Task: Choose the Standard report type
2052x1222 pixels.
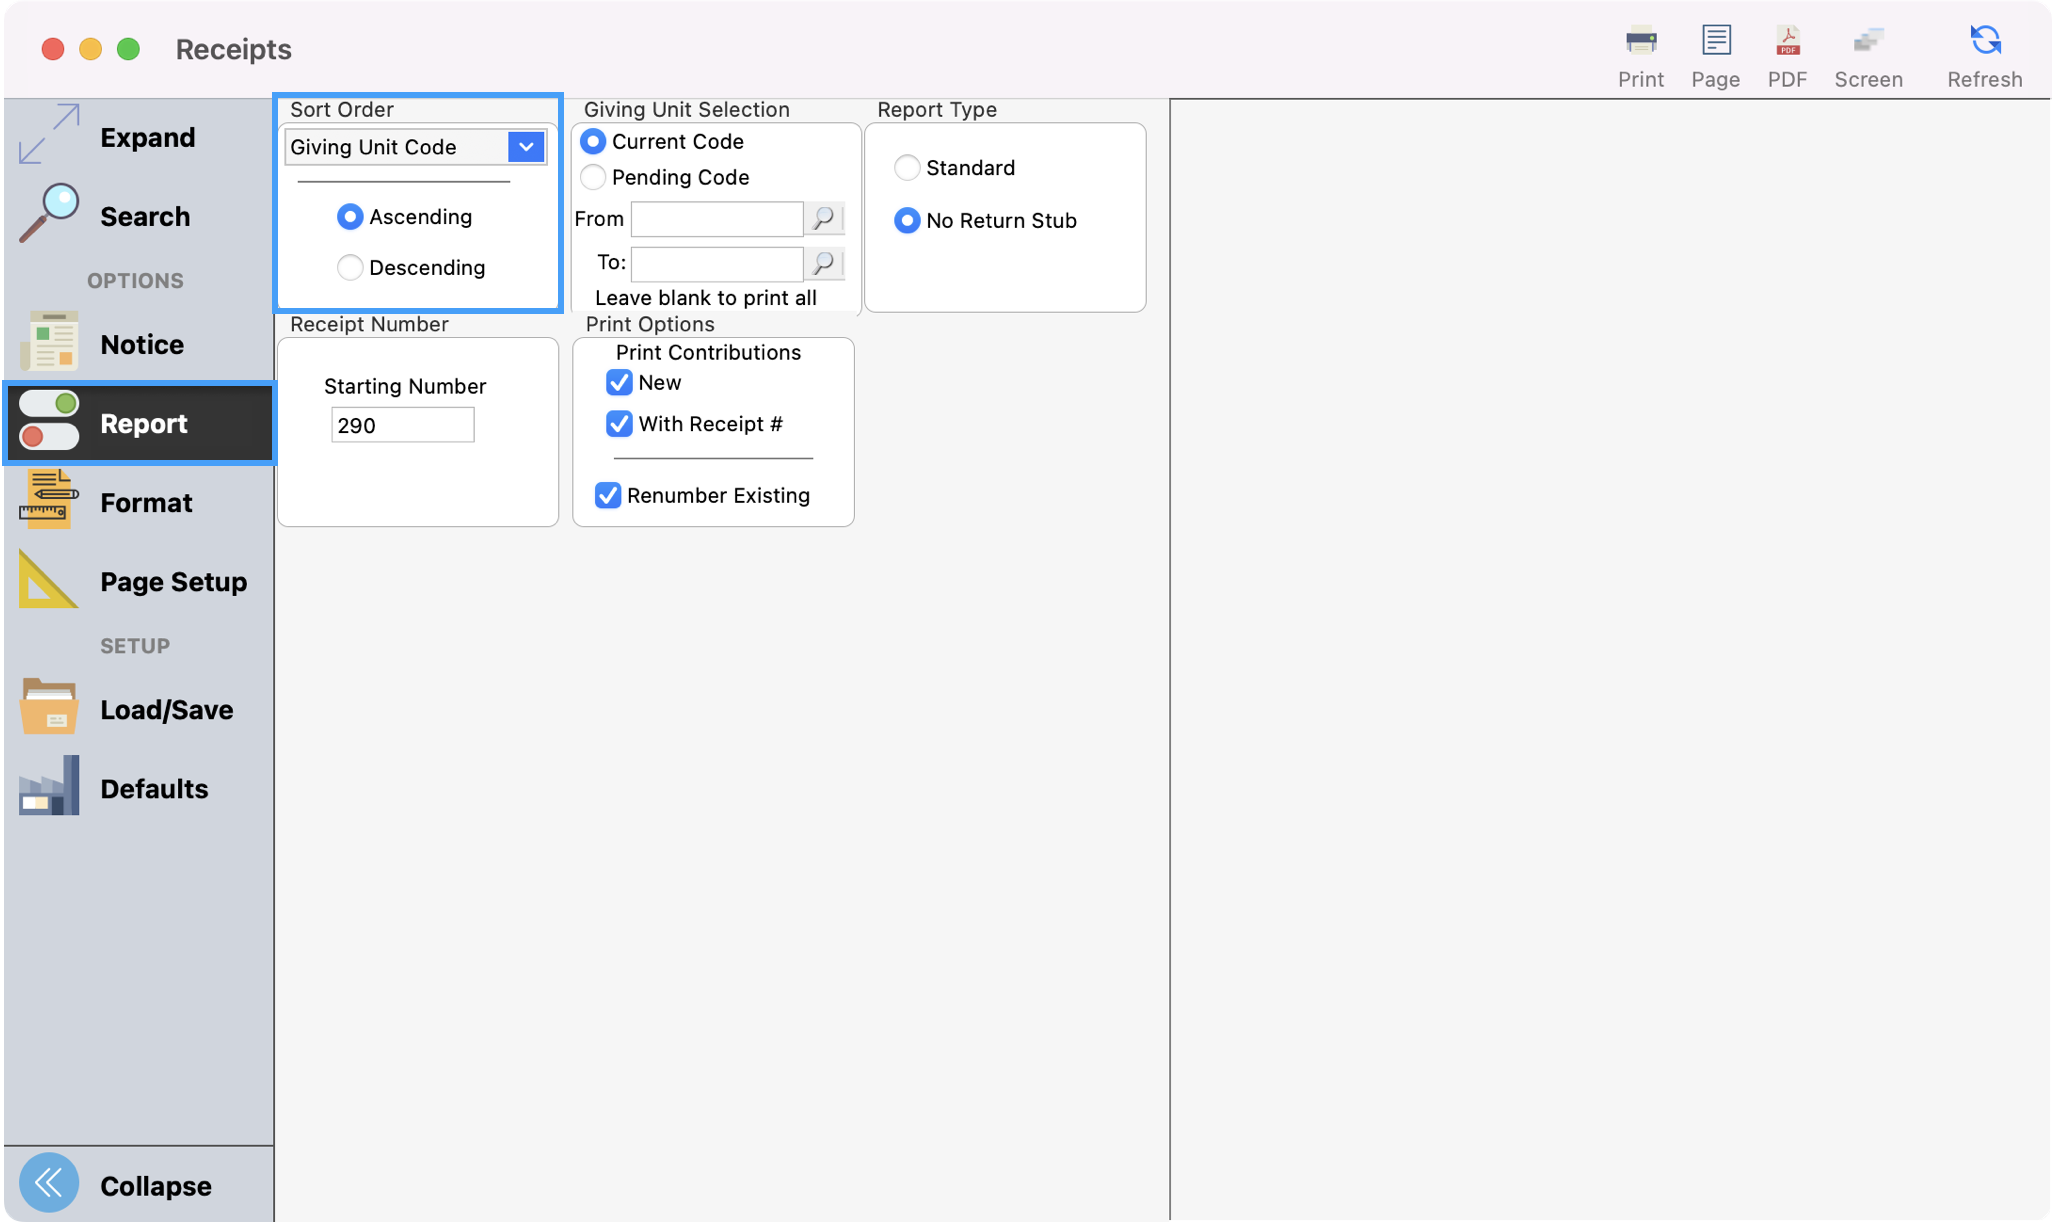Action: click(x=907, y=168)
